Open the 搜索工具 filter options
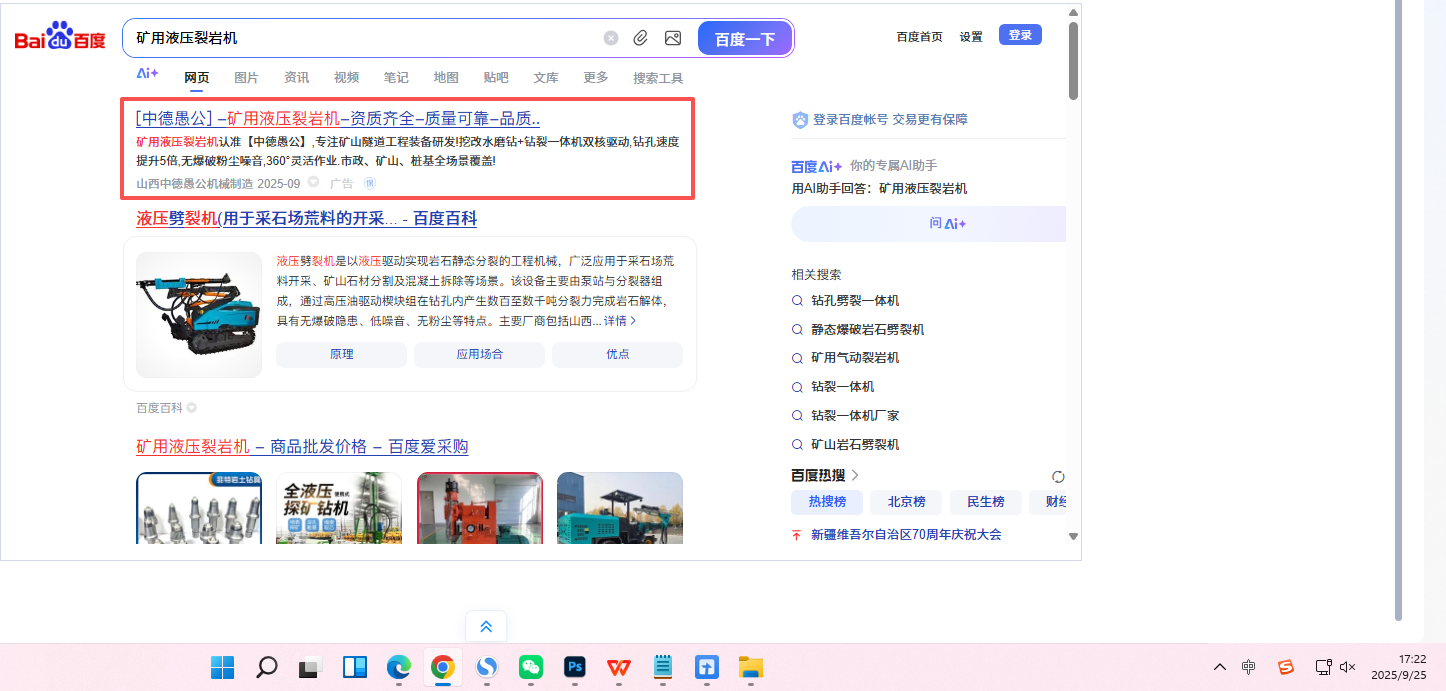Screen dimensions: 1446x691 click(x=658, y=78)
